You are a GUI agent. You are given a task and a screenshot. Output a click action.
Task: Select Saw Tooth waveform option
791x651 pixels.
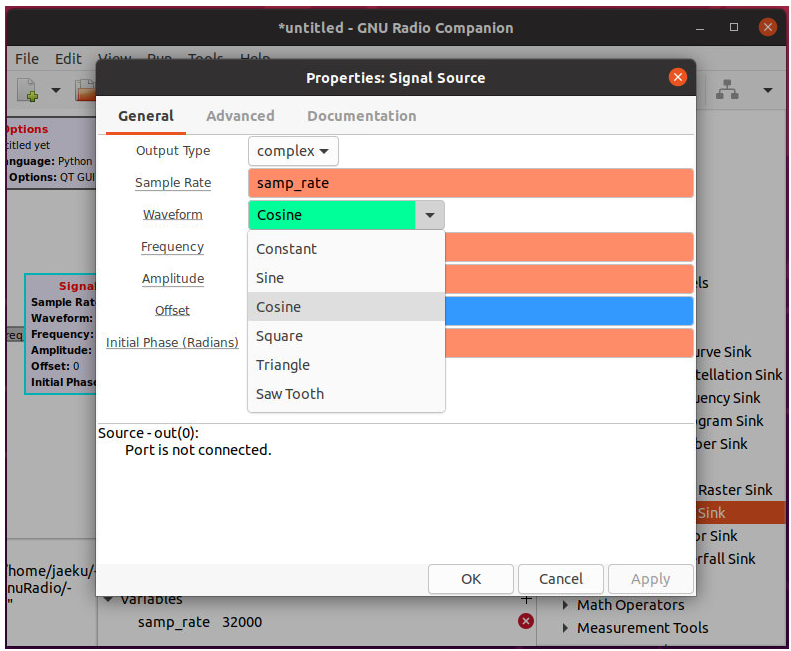[346, 394]
